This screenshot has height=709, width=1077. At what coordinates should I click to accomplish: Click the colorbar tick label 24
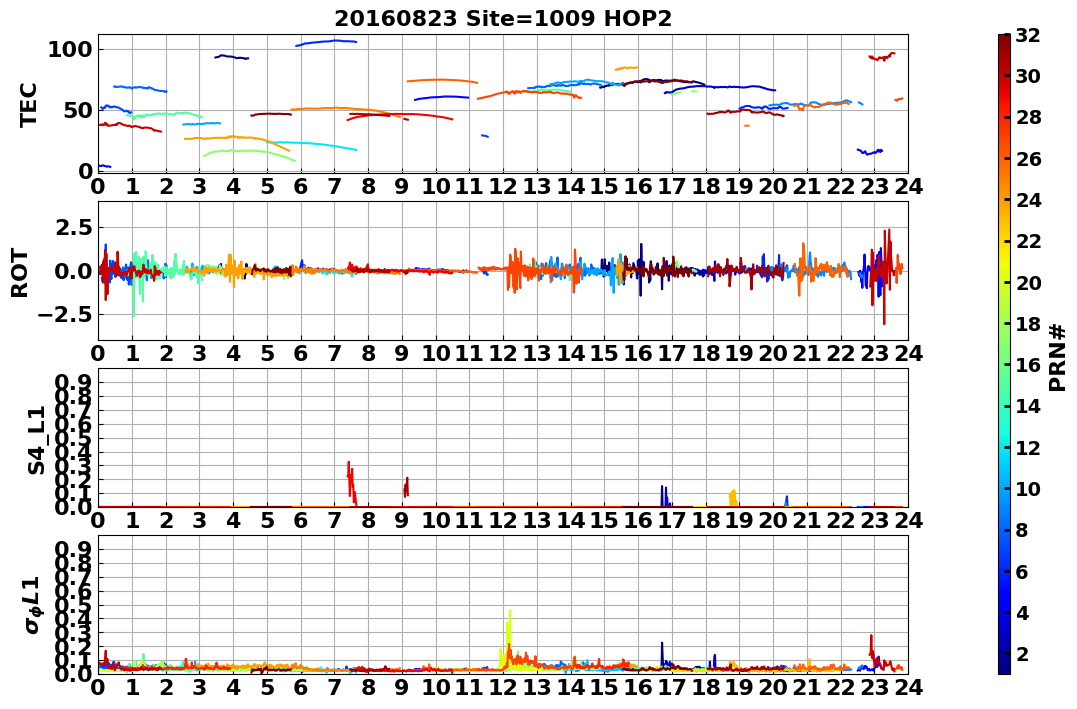point(1028,200)
